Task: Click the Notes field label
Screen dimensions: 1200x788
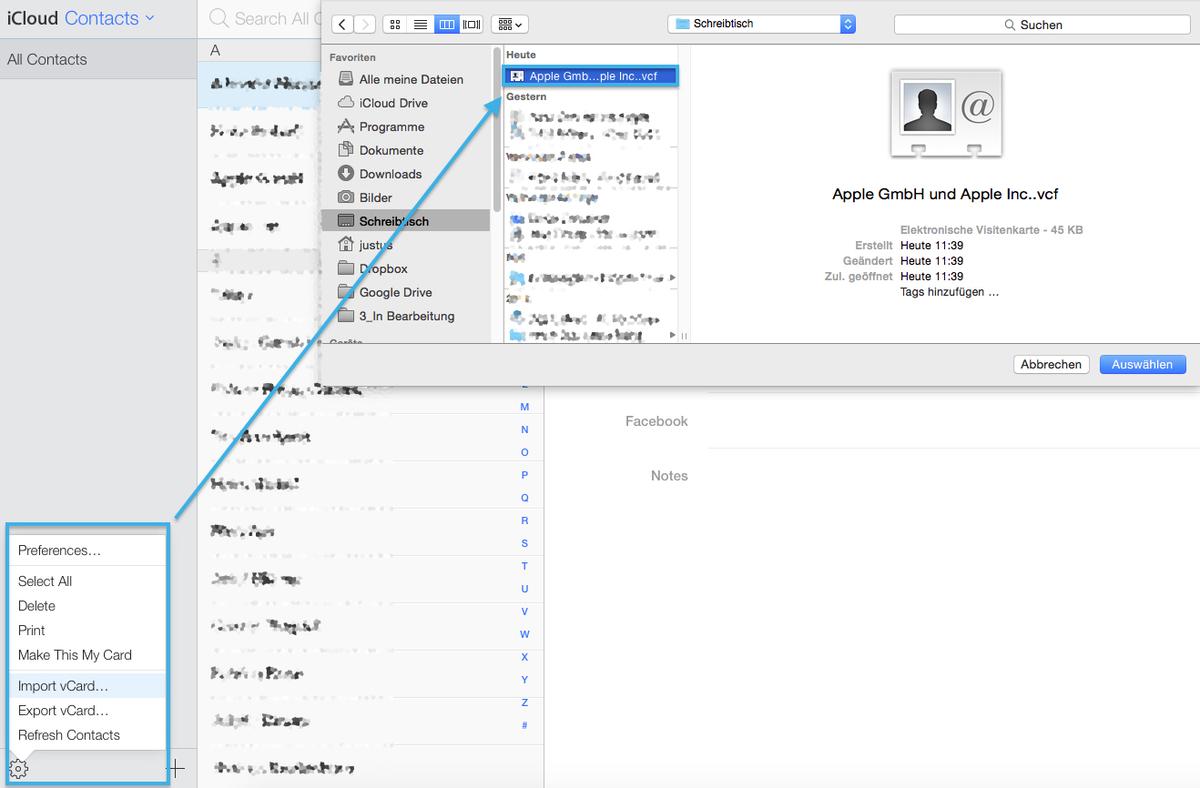Action: point(669,476)
